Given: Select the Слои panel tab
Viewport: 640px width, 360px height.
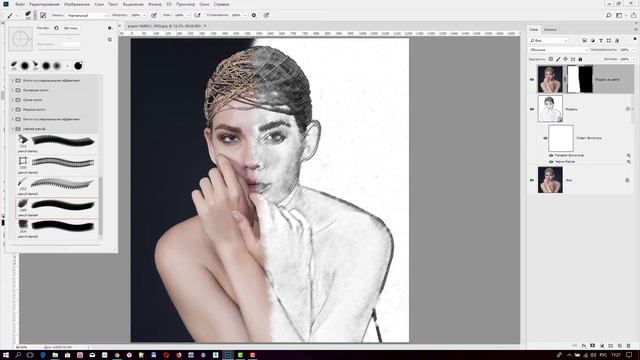Looking at the screenshot, I should coord(533,29).
